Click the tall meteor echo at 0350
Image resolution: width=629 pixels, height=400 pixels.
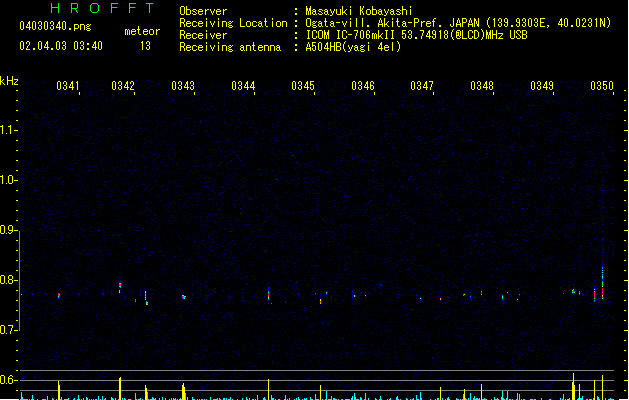coord(603,281)
